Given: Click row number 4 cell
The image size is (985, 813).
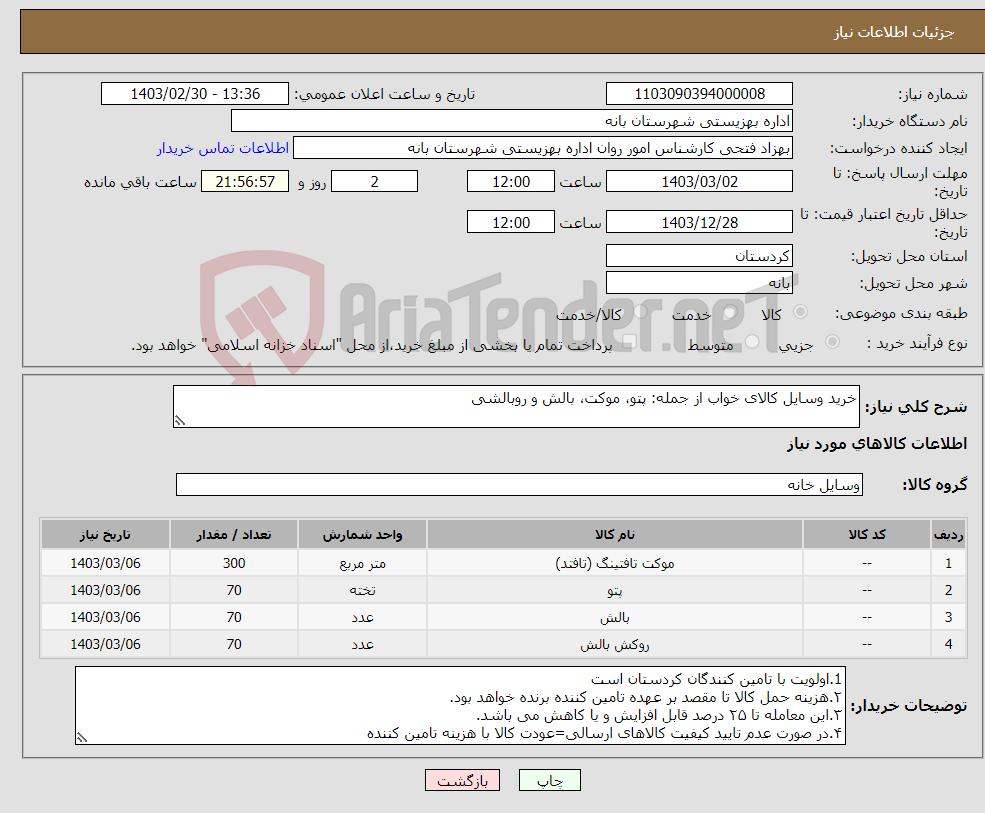Looking at the screenshot, I should 949,645.
